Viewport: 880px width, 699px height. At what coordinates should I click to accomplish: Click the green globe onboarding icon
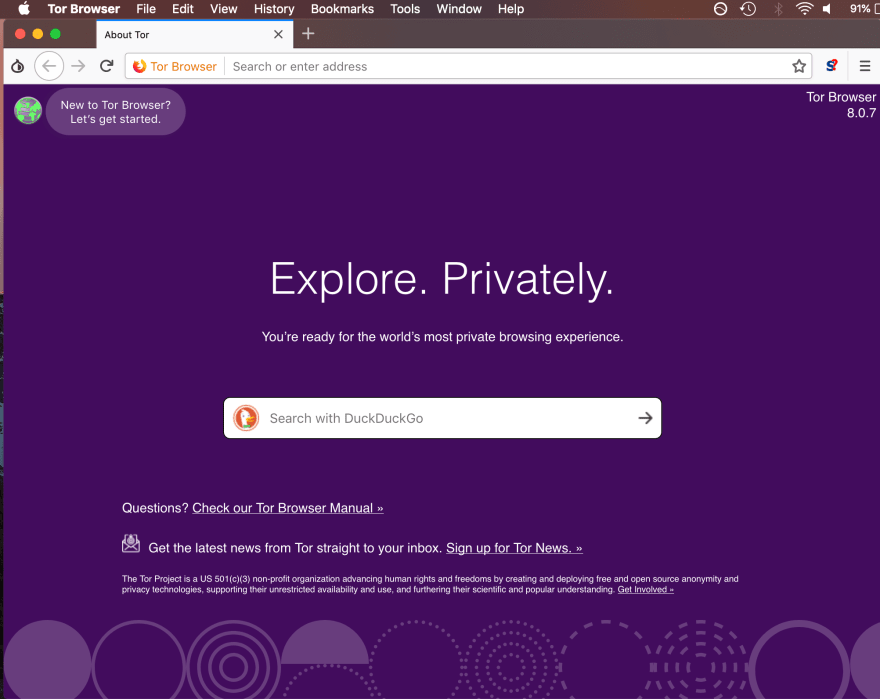coord(28,110)
